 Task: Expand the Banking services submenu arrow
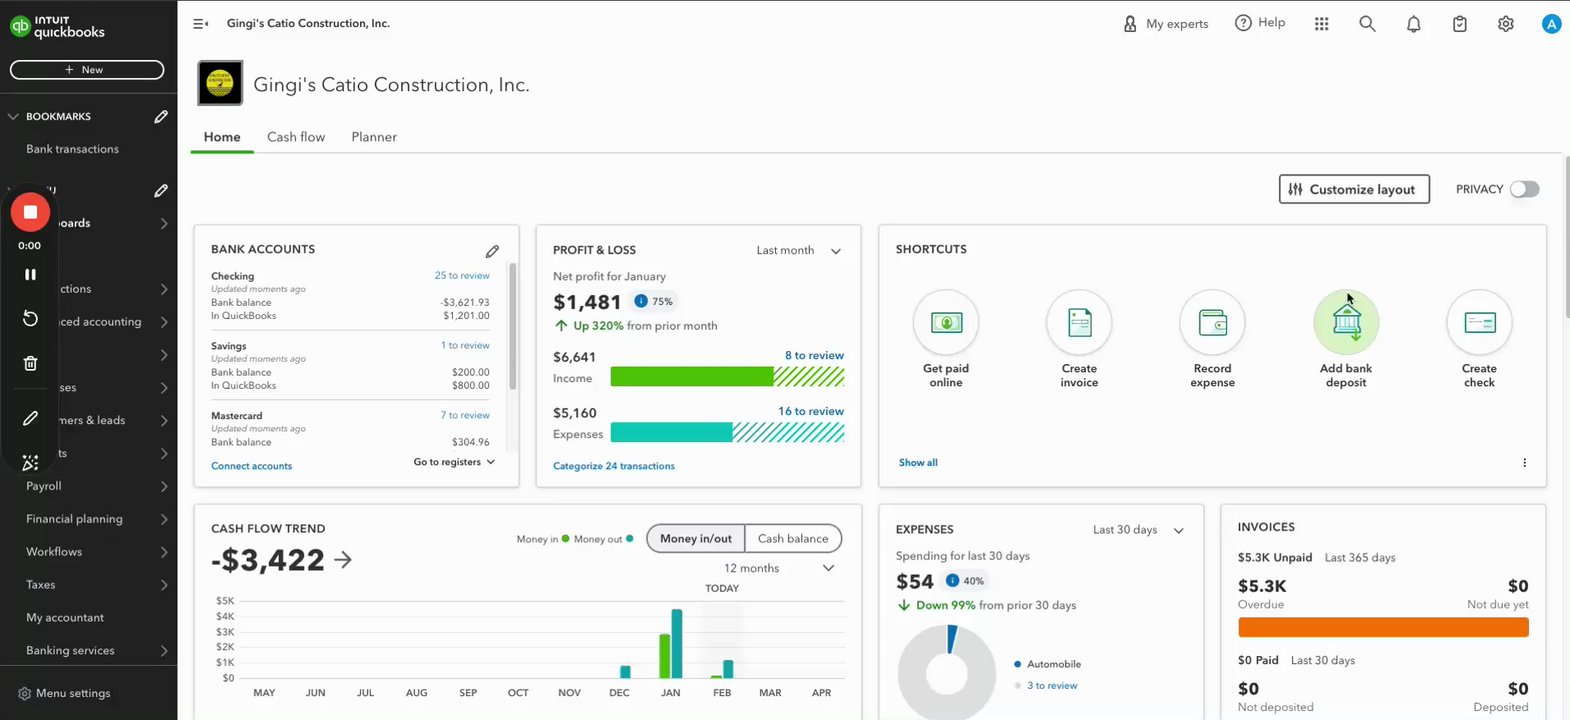(x=164, y=651)
